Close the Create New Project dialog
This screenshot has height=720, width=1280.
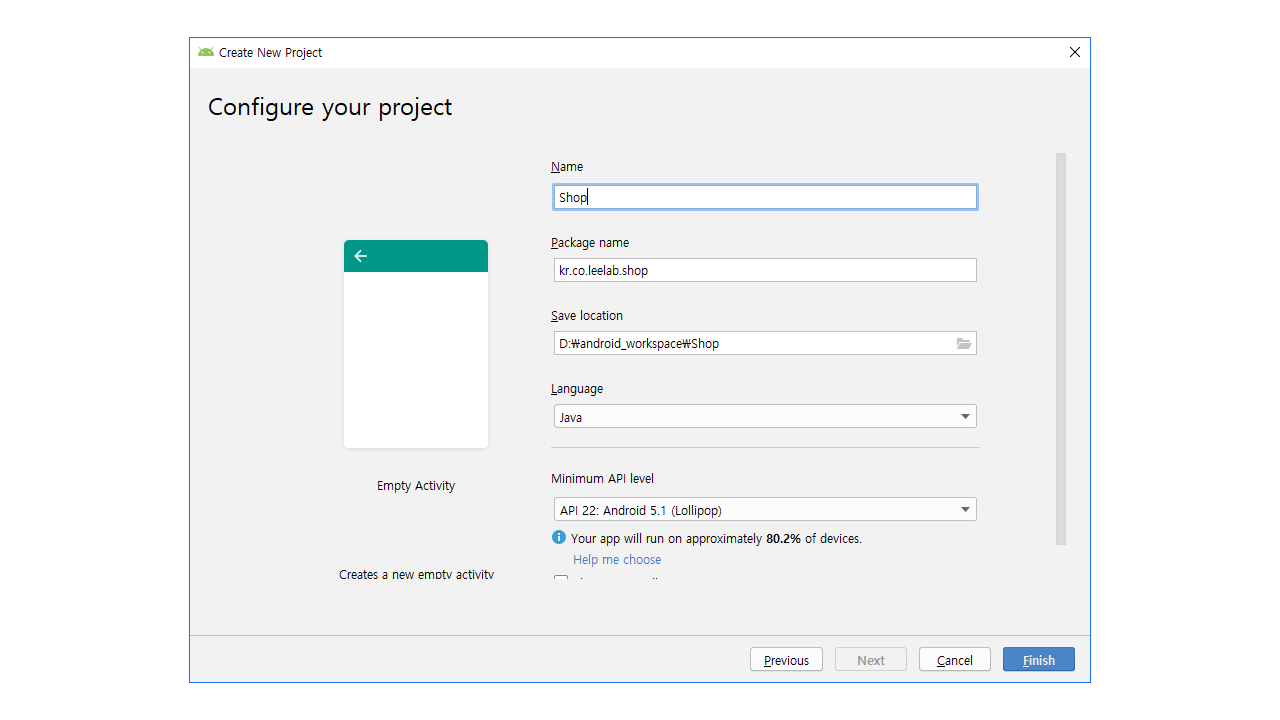(1075, 53)
